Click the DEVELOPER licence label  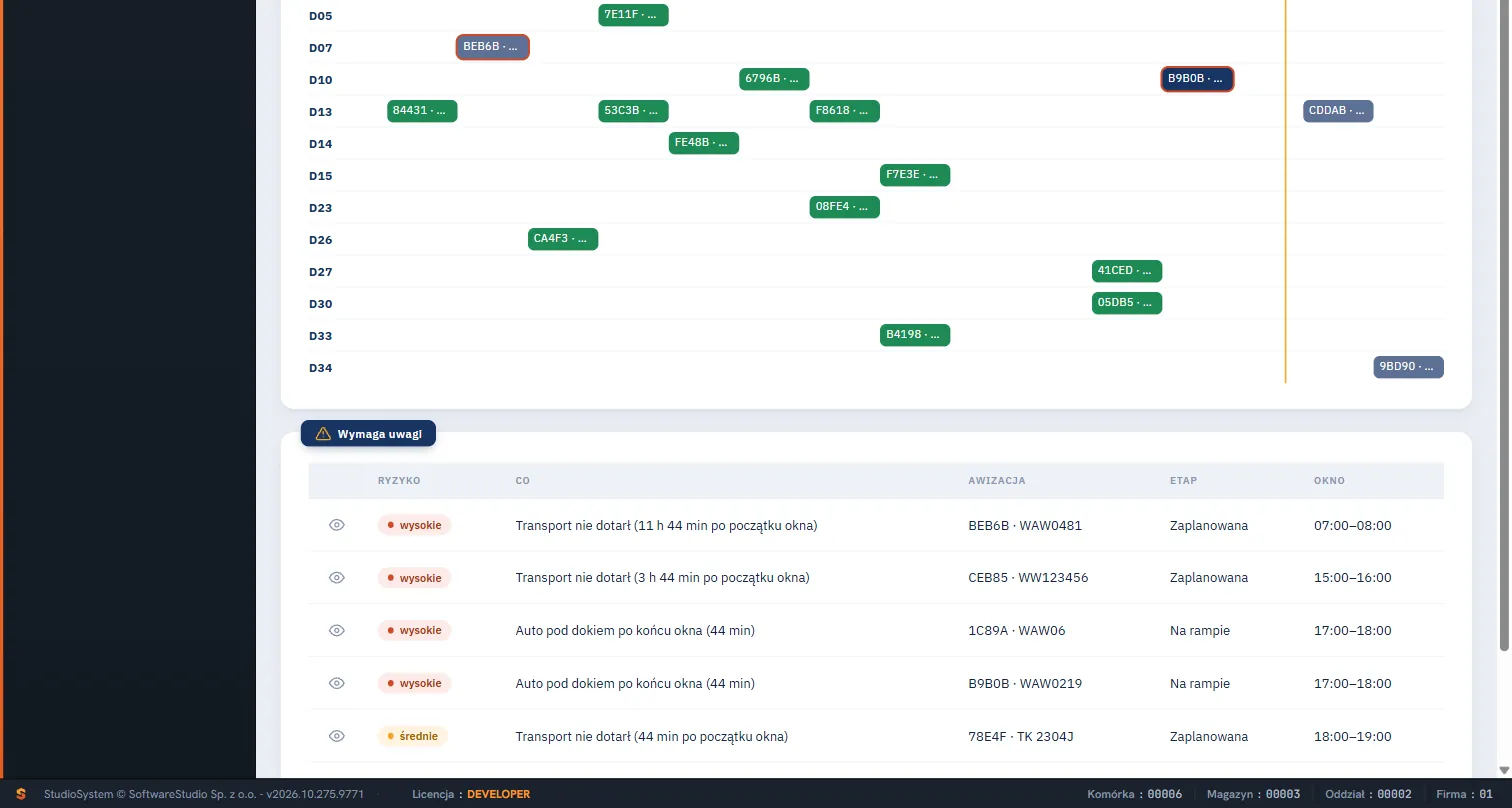[x=499, y=794]
